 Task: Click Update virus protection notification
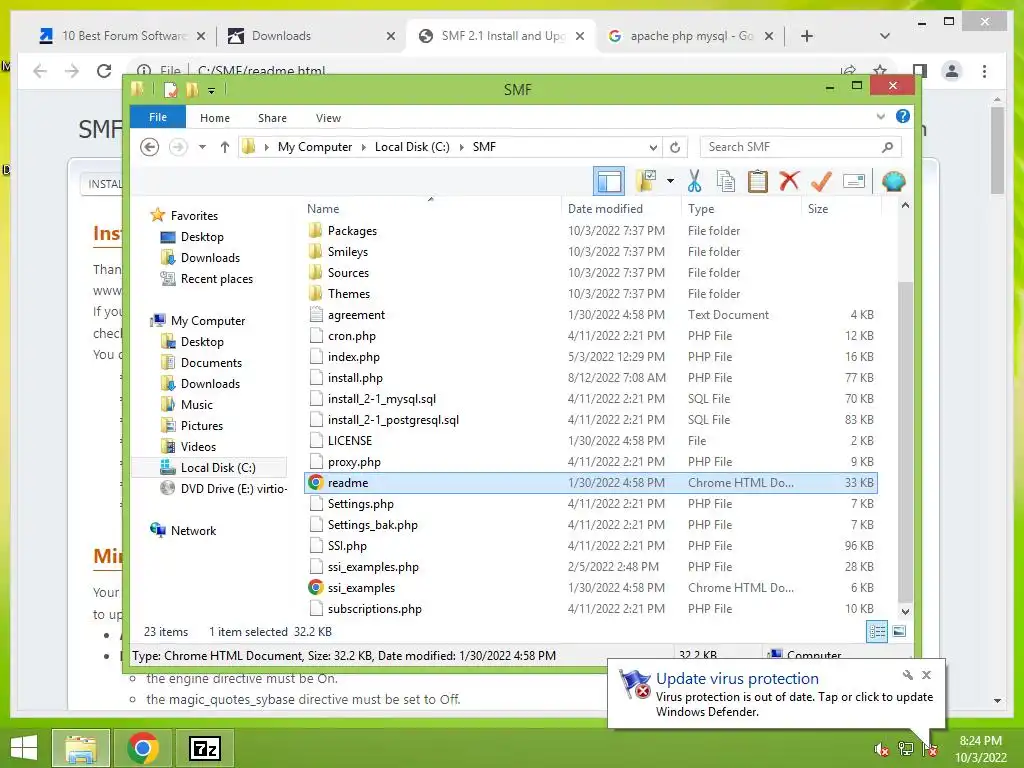pyautogui.click(x=776, y=694)
